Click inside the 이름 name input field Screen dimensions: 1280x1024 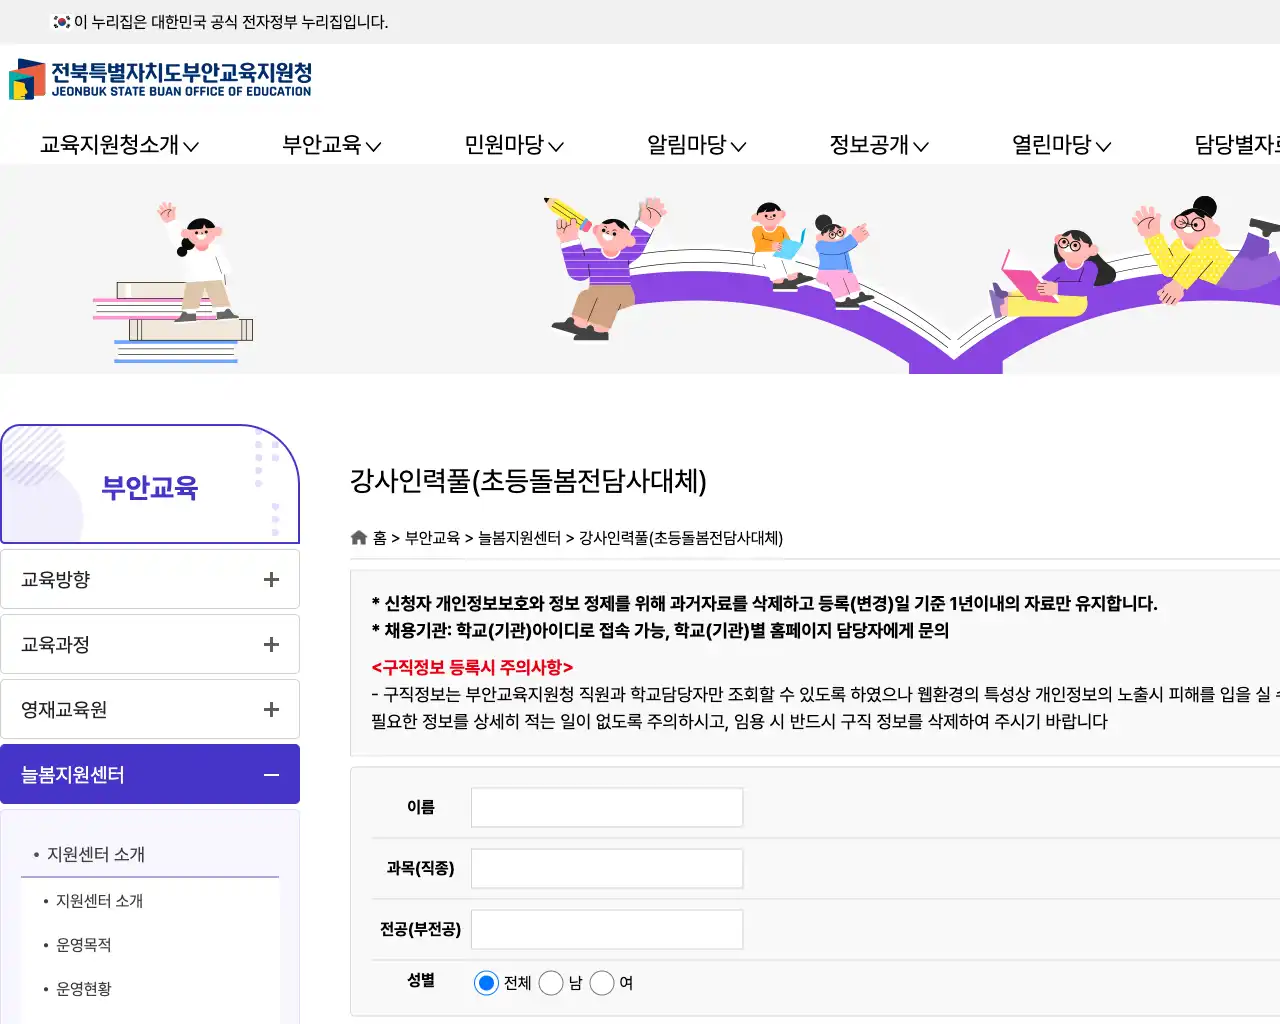click(607, 807)
